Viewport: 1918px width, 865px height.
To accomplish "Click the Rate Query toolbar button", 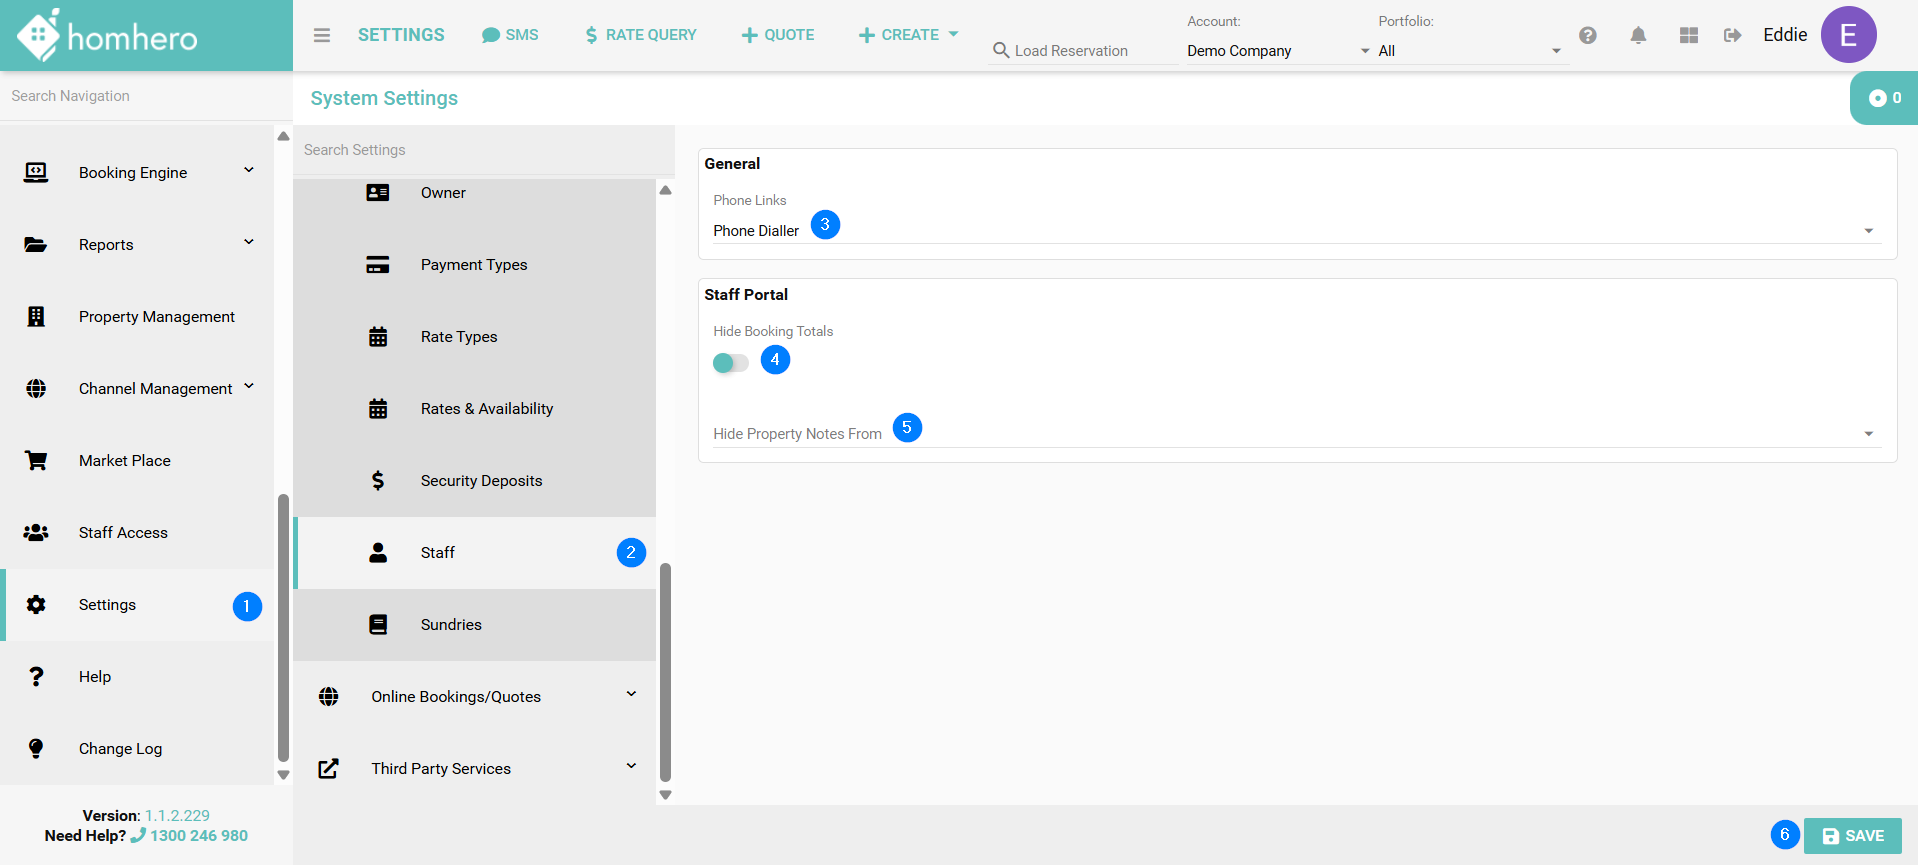I will (x=641, y=35).
